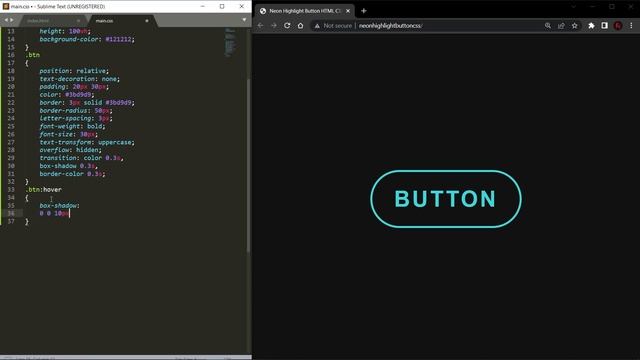This screenshot has width=640, height=360.
Task: Close the main.css tab with unsaved dot
Action: tap(147, 20)
